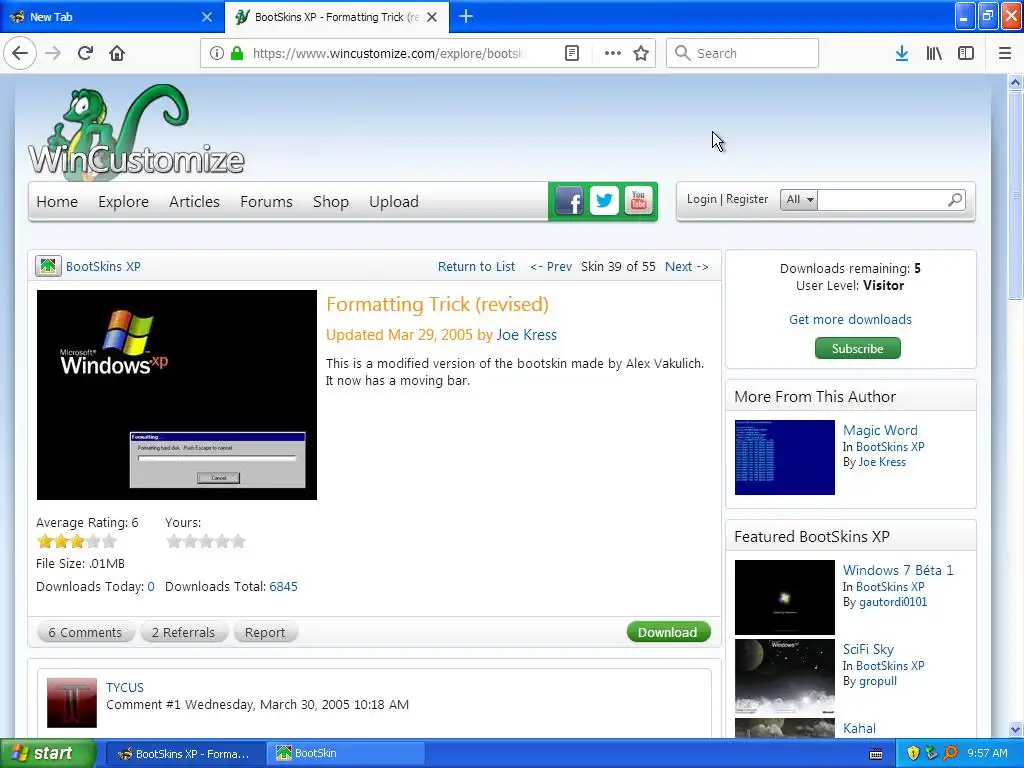Expand the All search category dropdown
The width and height of the screenshot is (1024, 768).
[799, 199]
